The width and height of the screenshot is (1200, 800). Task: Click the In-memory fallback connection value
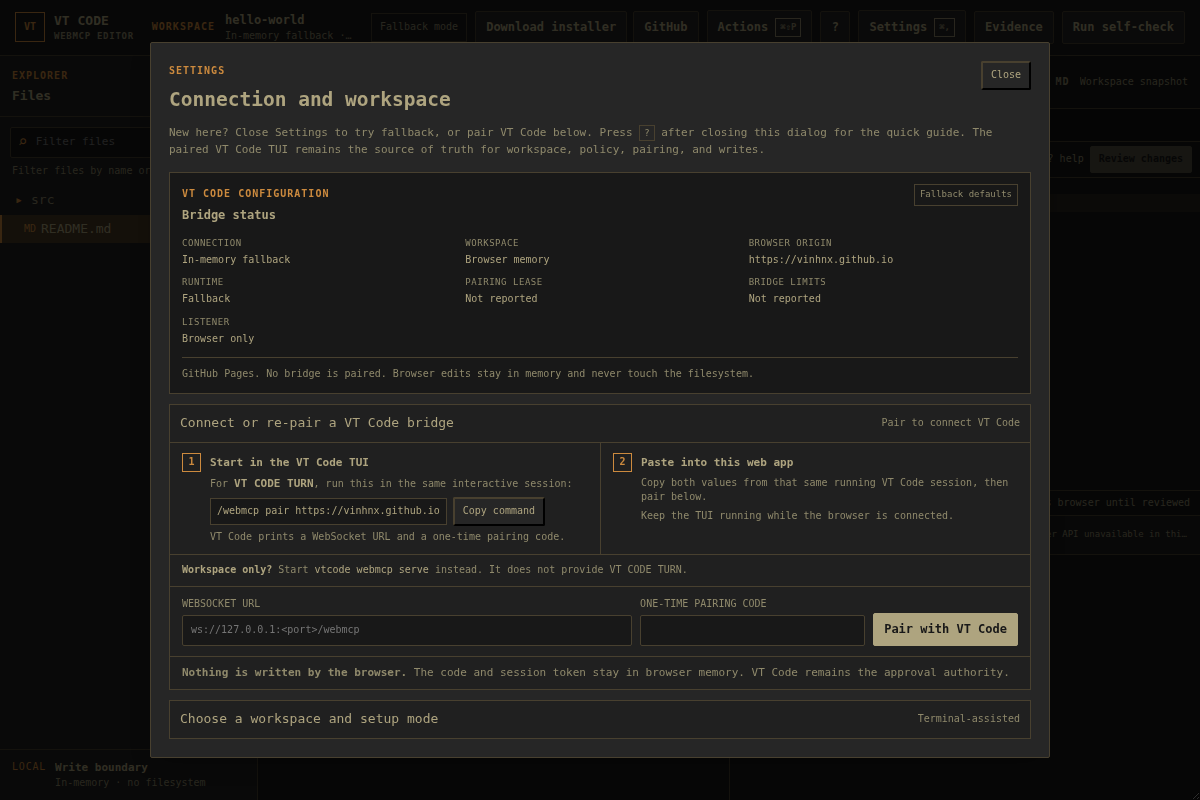click(x=236, y=260)
